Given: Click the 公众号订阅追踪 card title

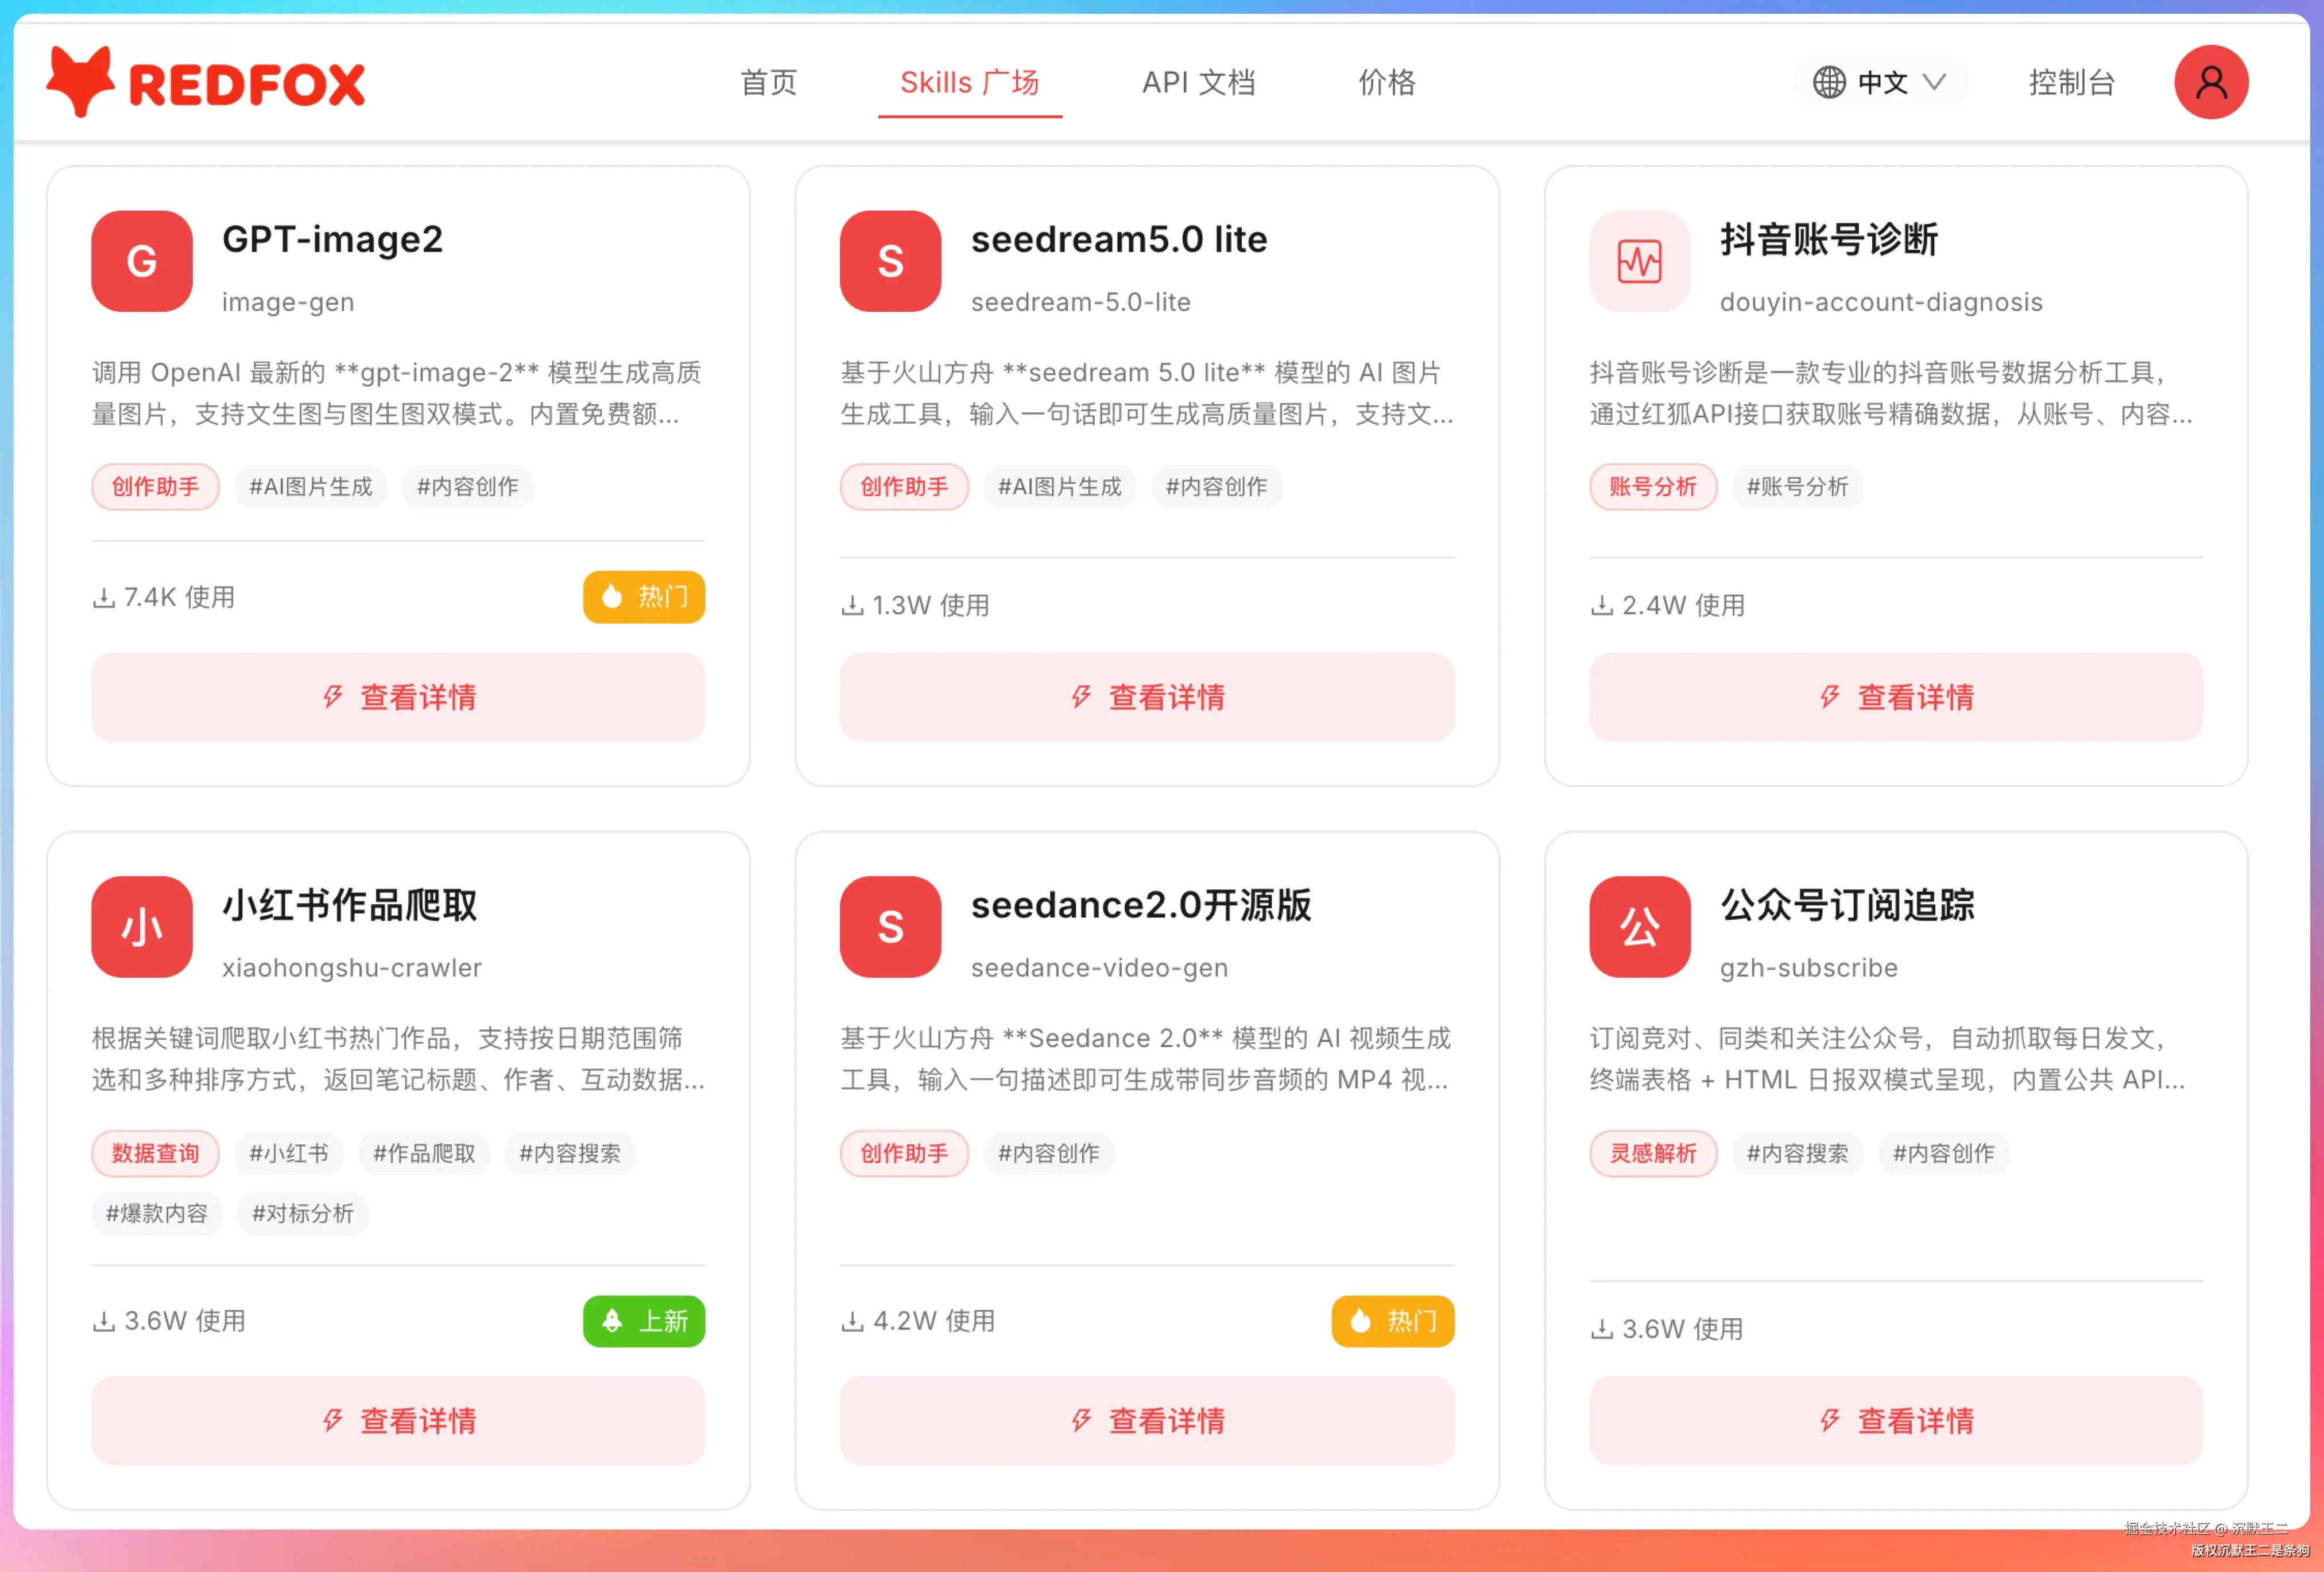Looking at the screenshot, I should coord(1847,905).
